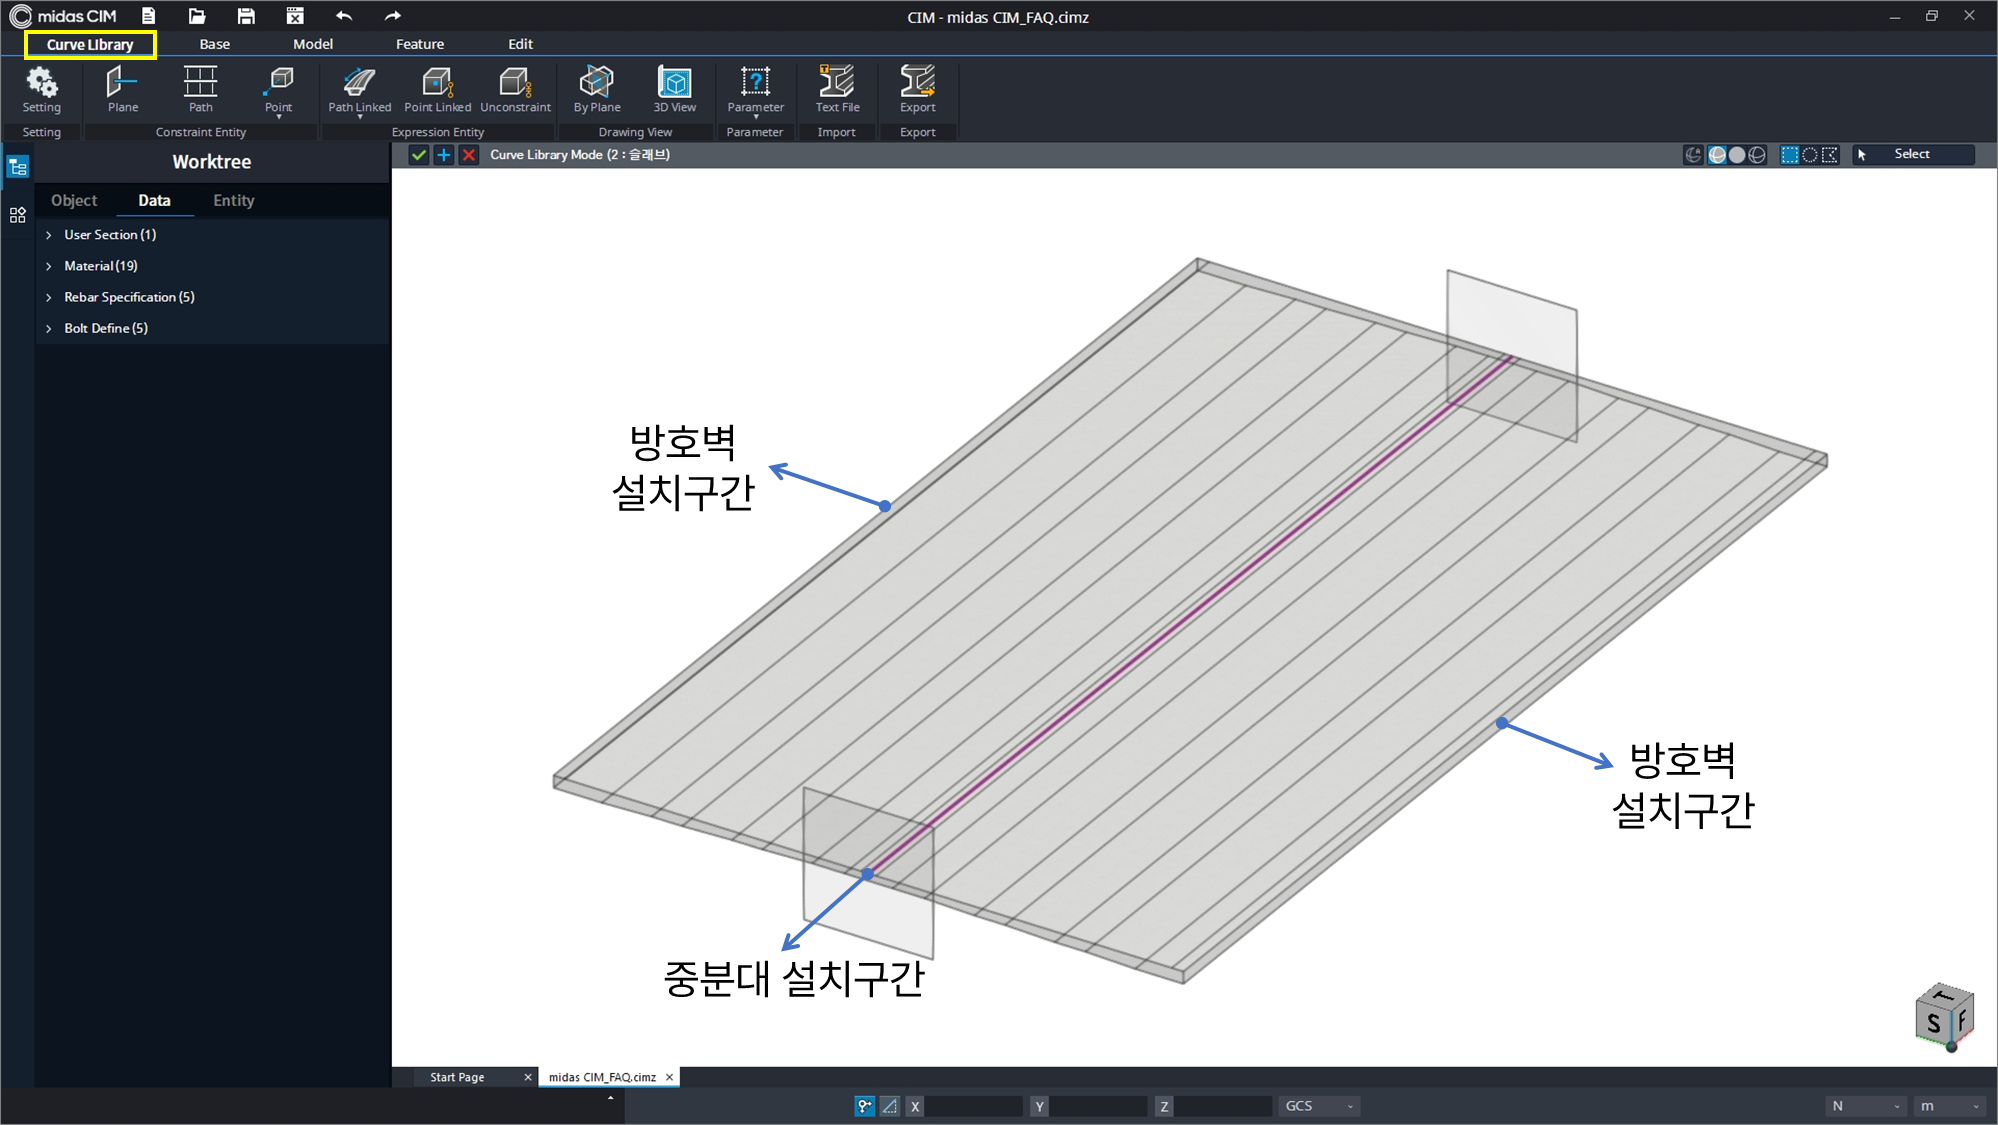Viewport: 1998px width, 1125px height.
Task: Expand the Bolt Define (5) node
Action: point(48,328)
